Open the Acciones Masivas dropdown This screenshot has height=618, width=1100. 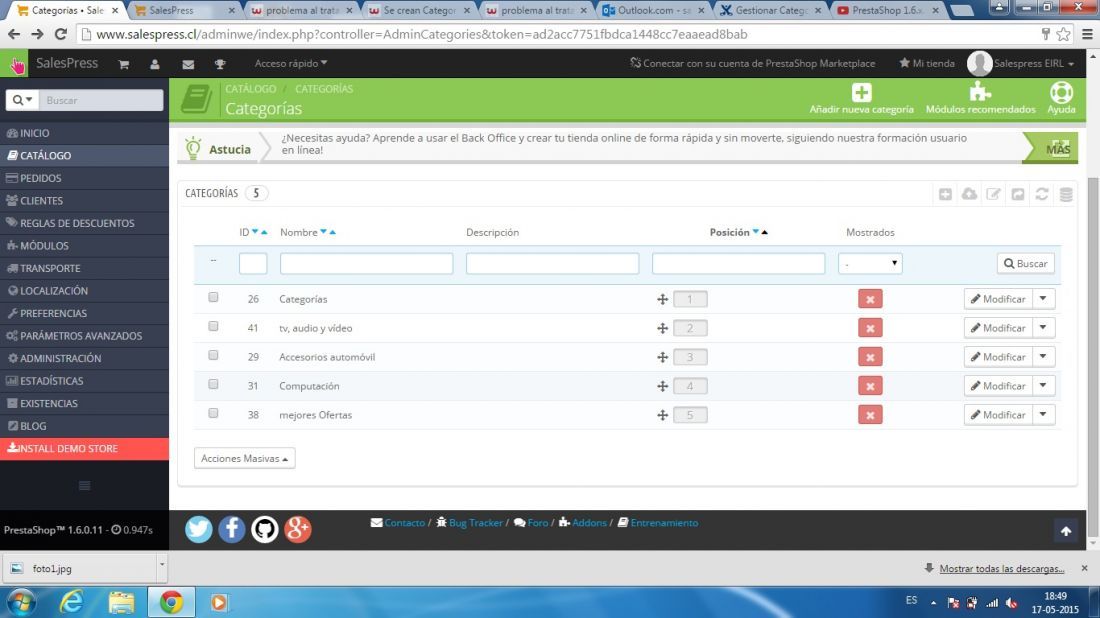pos(244,458)
